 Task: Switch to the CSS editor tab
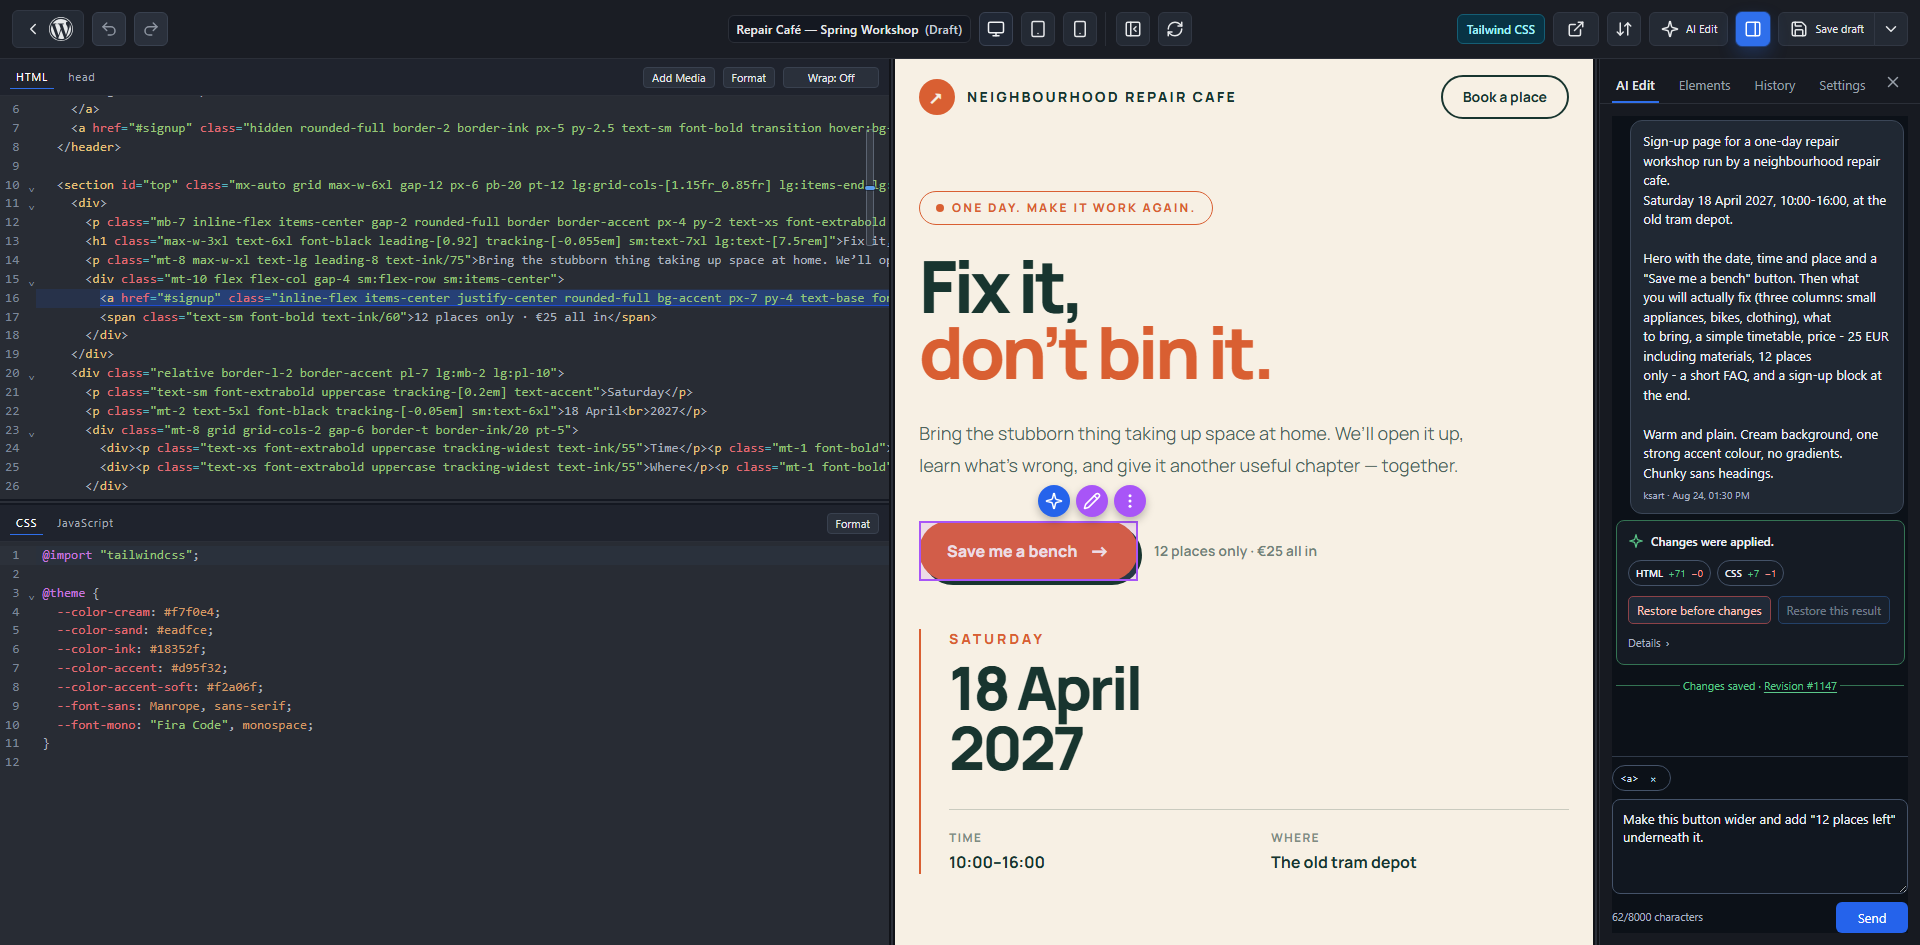[26, 523]
